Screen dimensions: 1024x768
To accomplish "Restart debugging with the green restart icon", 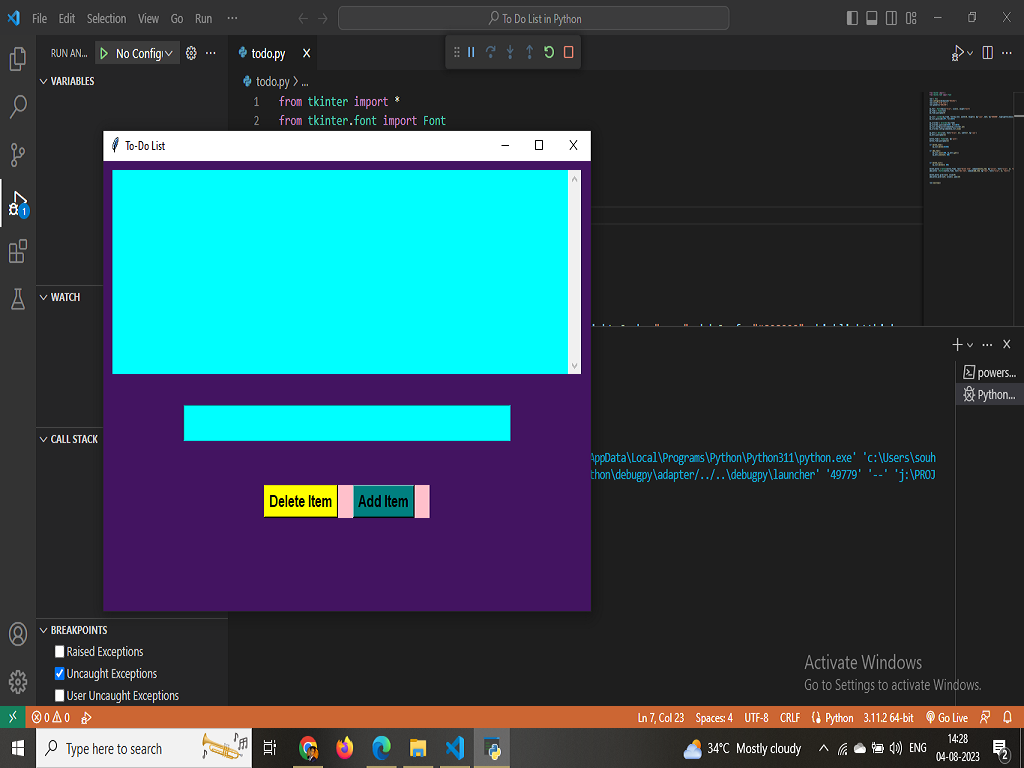I will pos(547,52).
